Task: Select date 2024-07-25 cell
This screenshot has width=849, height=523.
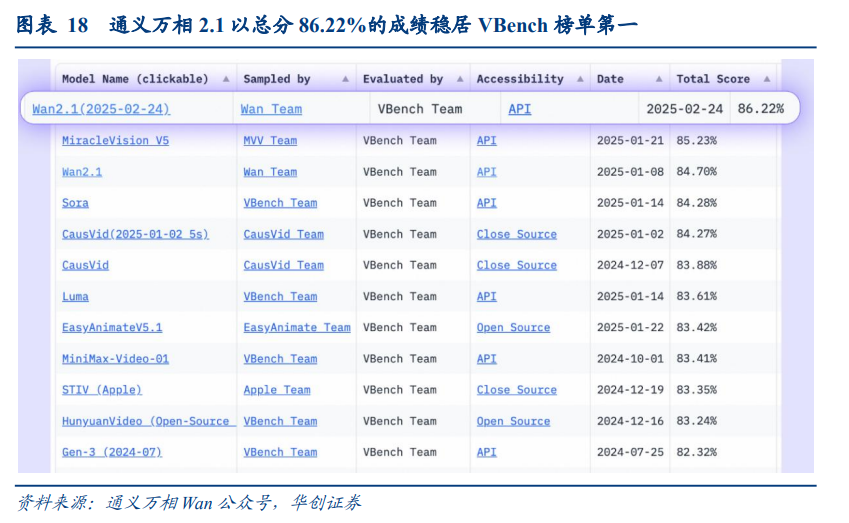Action: point(630,452)
